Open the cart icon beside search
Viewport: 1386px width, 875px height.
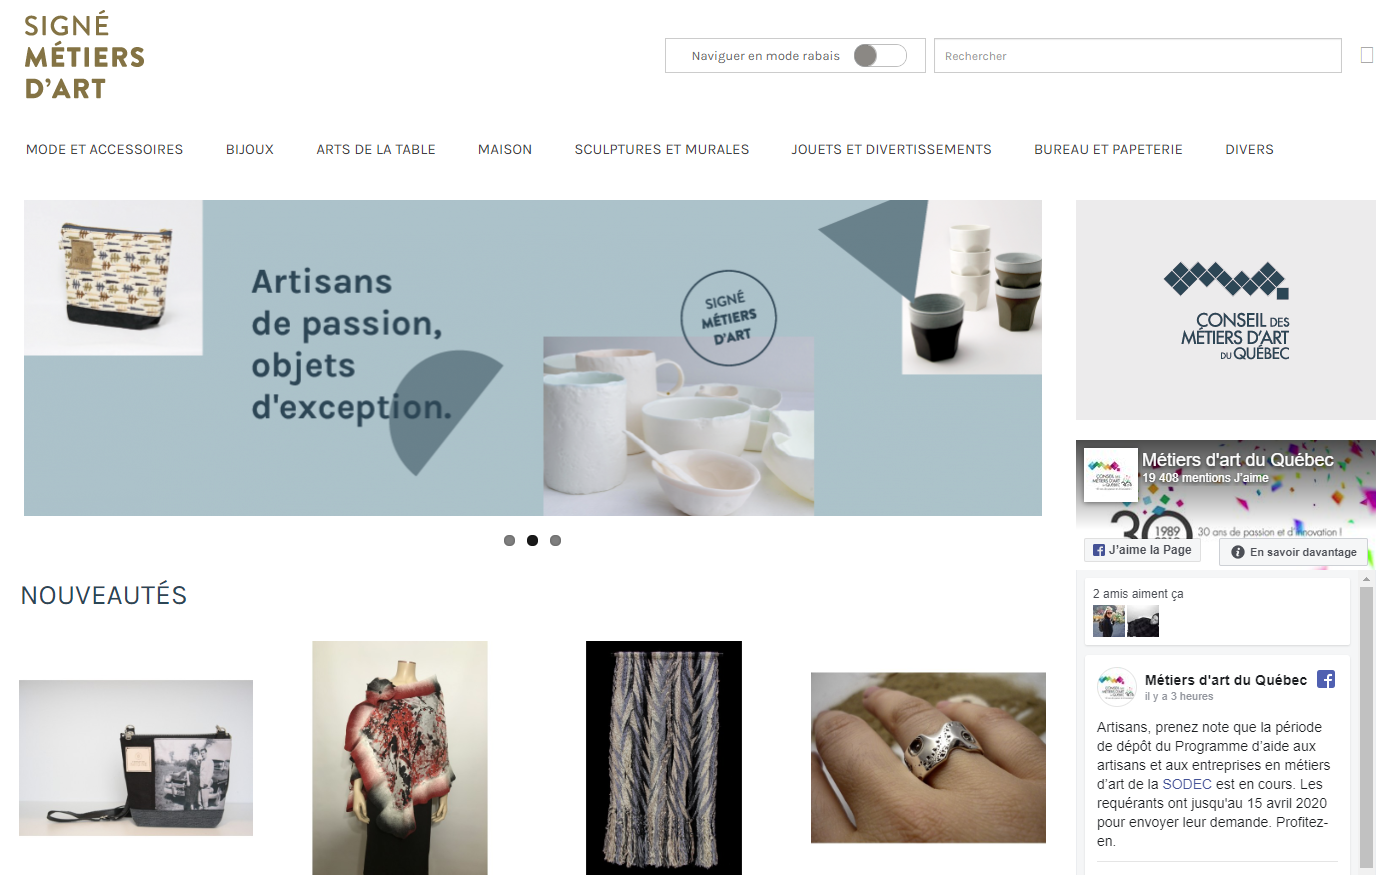tap(1367, 55)
